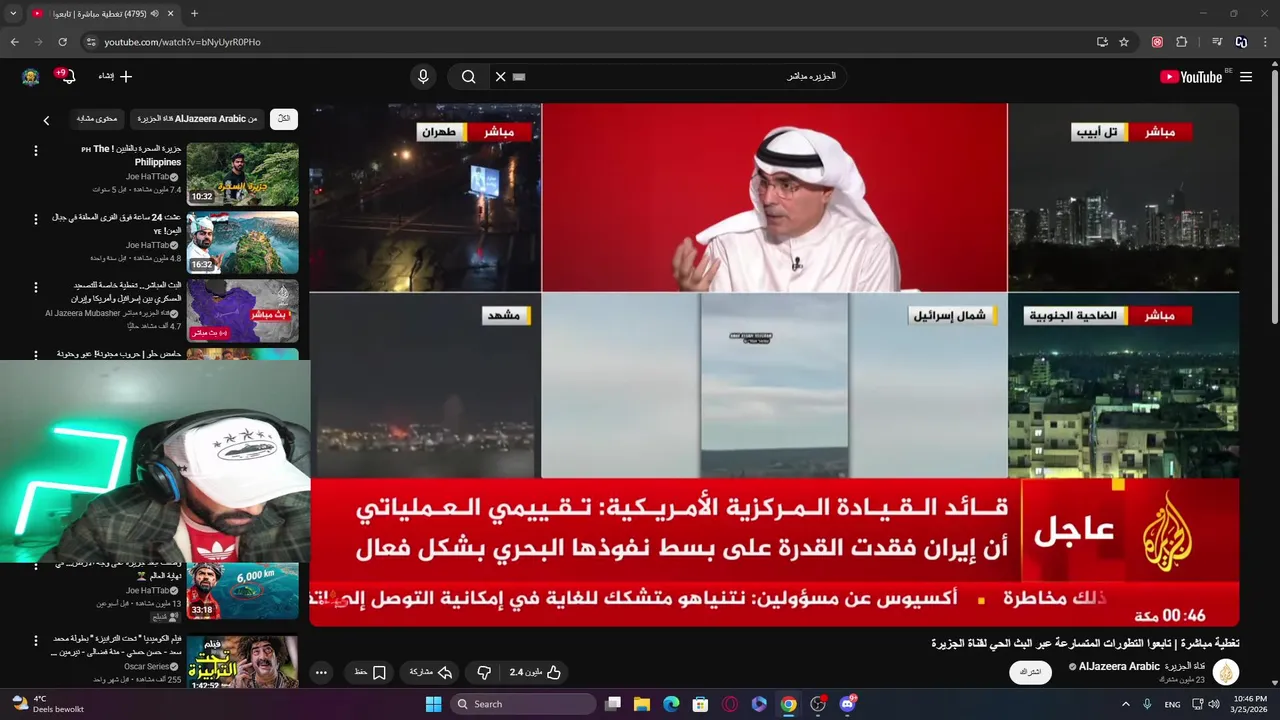1280x720 pixels.
Task: Open the Yemen mountains 16:32 video thumbnail
Action: pyautogui.click(x=243, y=242)
